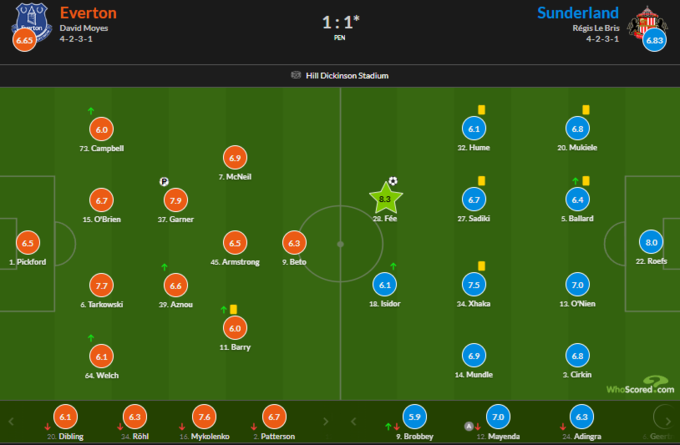Screen dimensions: 680x445
Task: Click the yellow card above Hume
Action: pos(481,111)
